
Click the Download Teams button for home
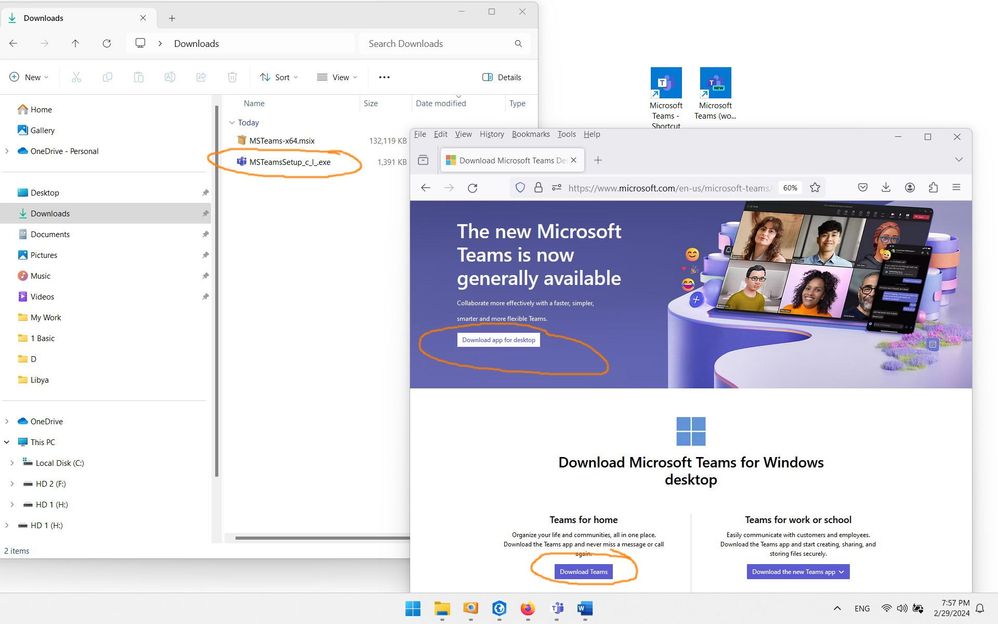pyautogui.click(x=583, y=571)
